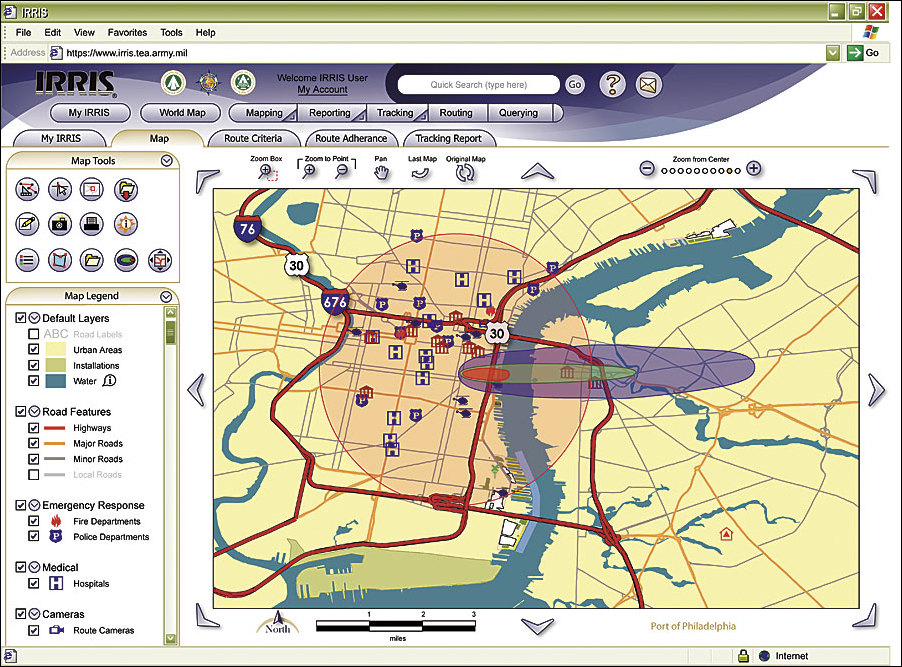902x667 pixels.
Task: Collapse the Road Features group
Action: point(35,411)
